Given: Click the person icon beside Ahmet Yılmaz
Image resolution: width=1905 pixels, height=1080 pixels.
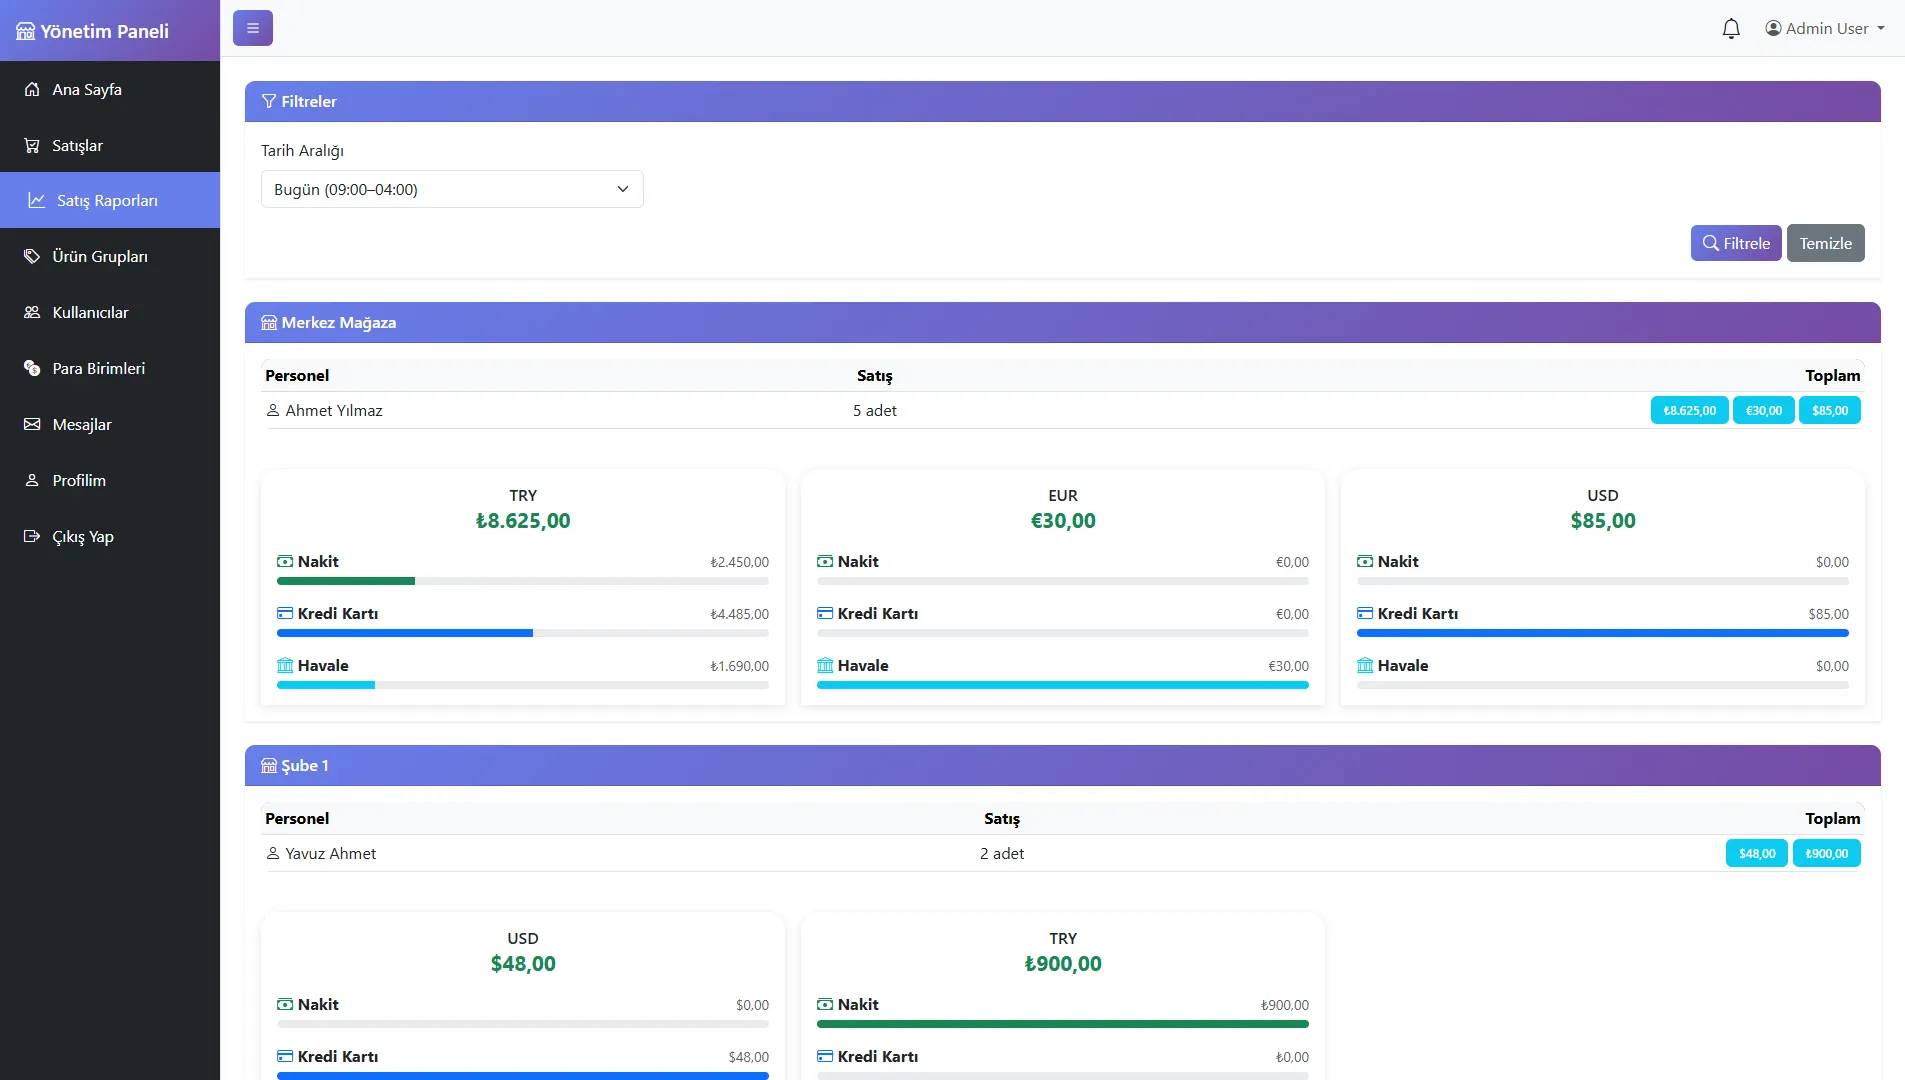Looking at the screenshot, I should coord(273,410).
